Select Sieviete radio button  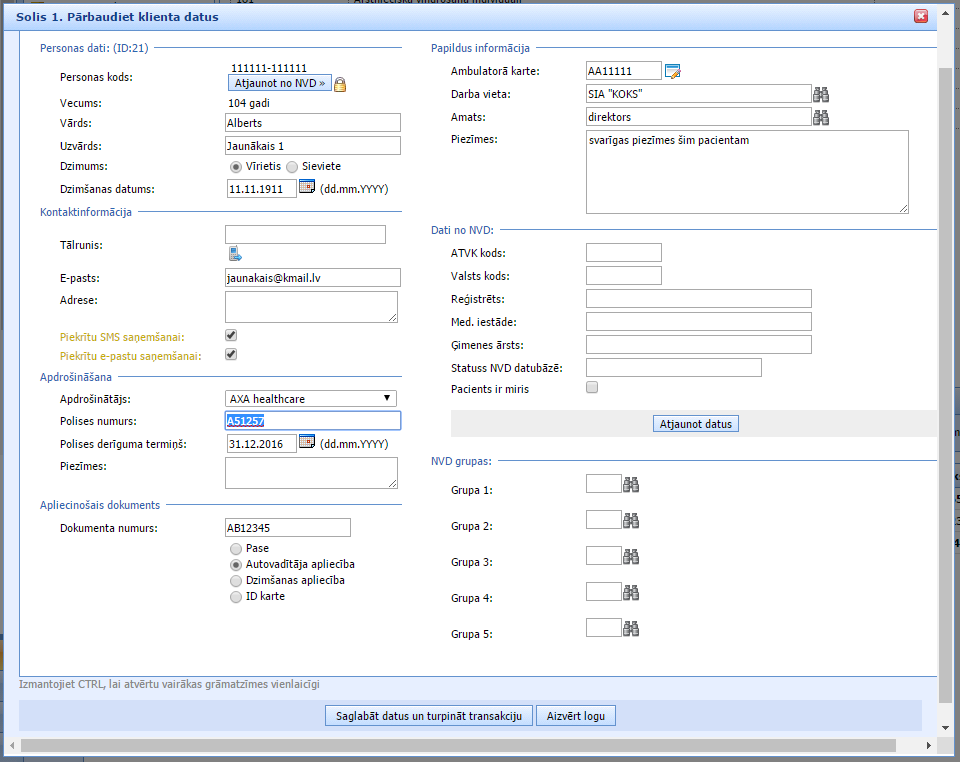pyautogui.click(x=292, y=166)
